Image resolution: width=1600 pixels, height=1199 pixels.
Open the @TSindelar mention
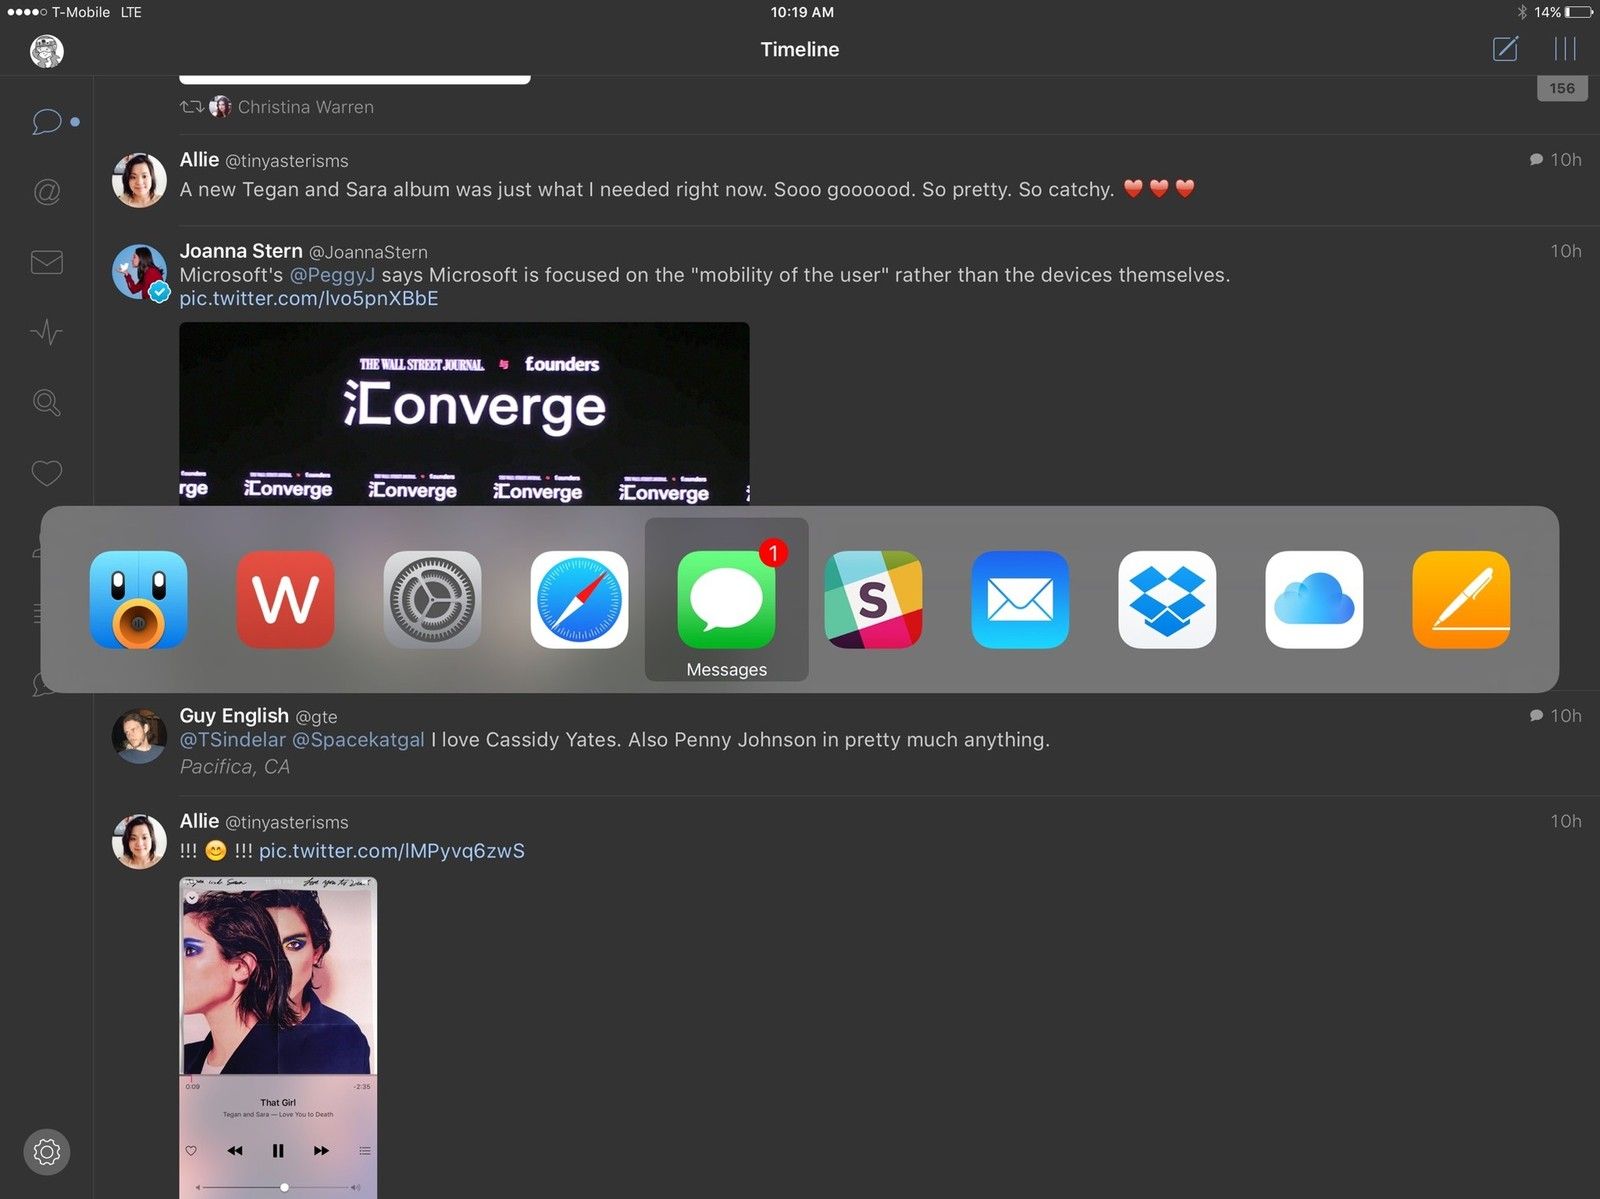coord(233,740)
